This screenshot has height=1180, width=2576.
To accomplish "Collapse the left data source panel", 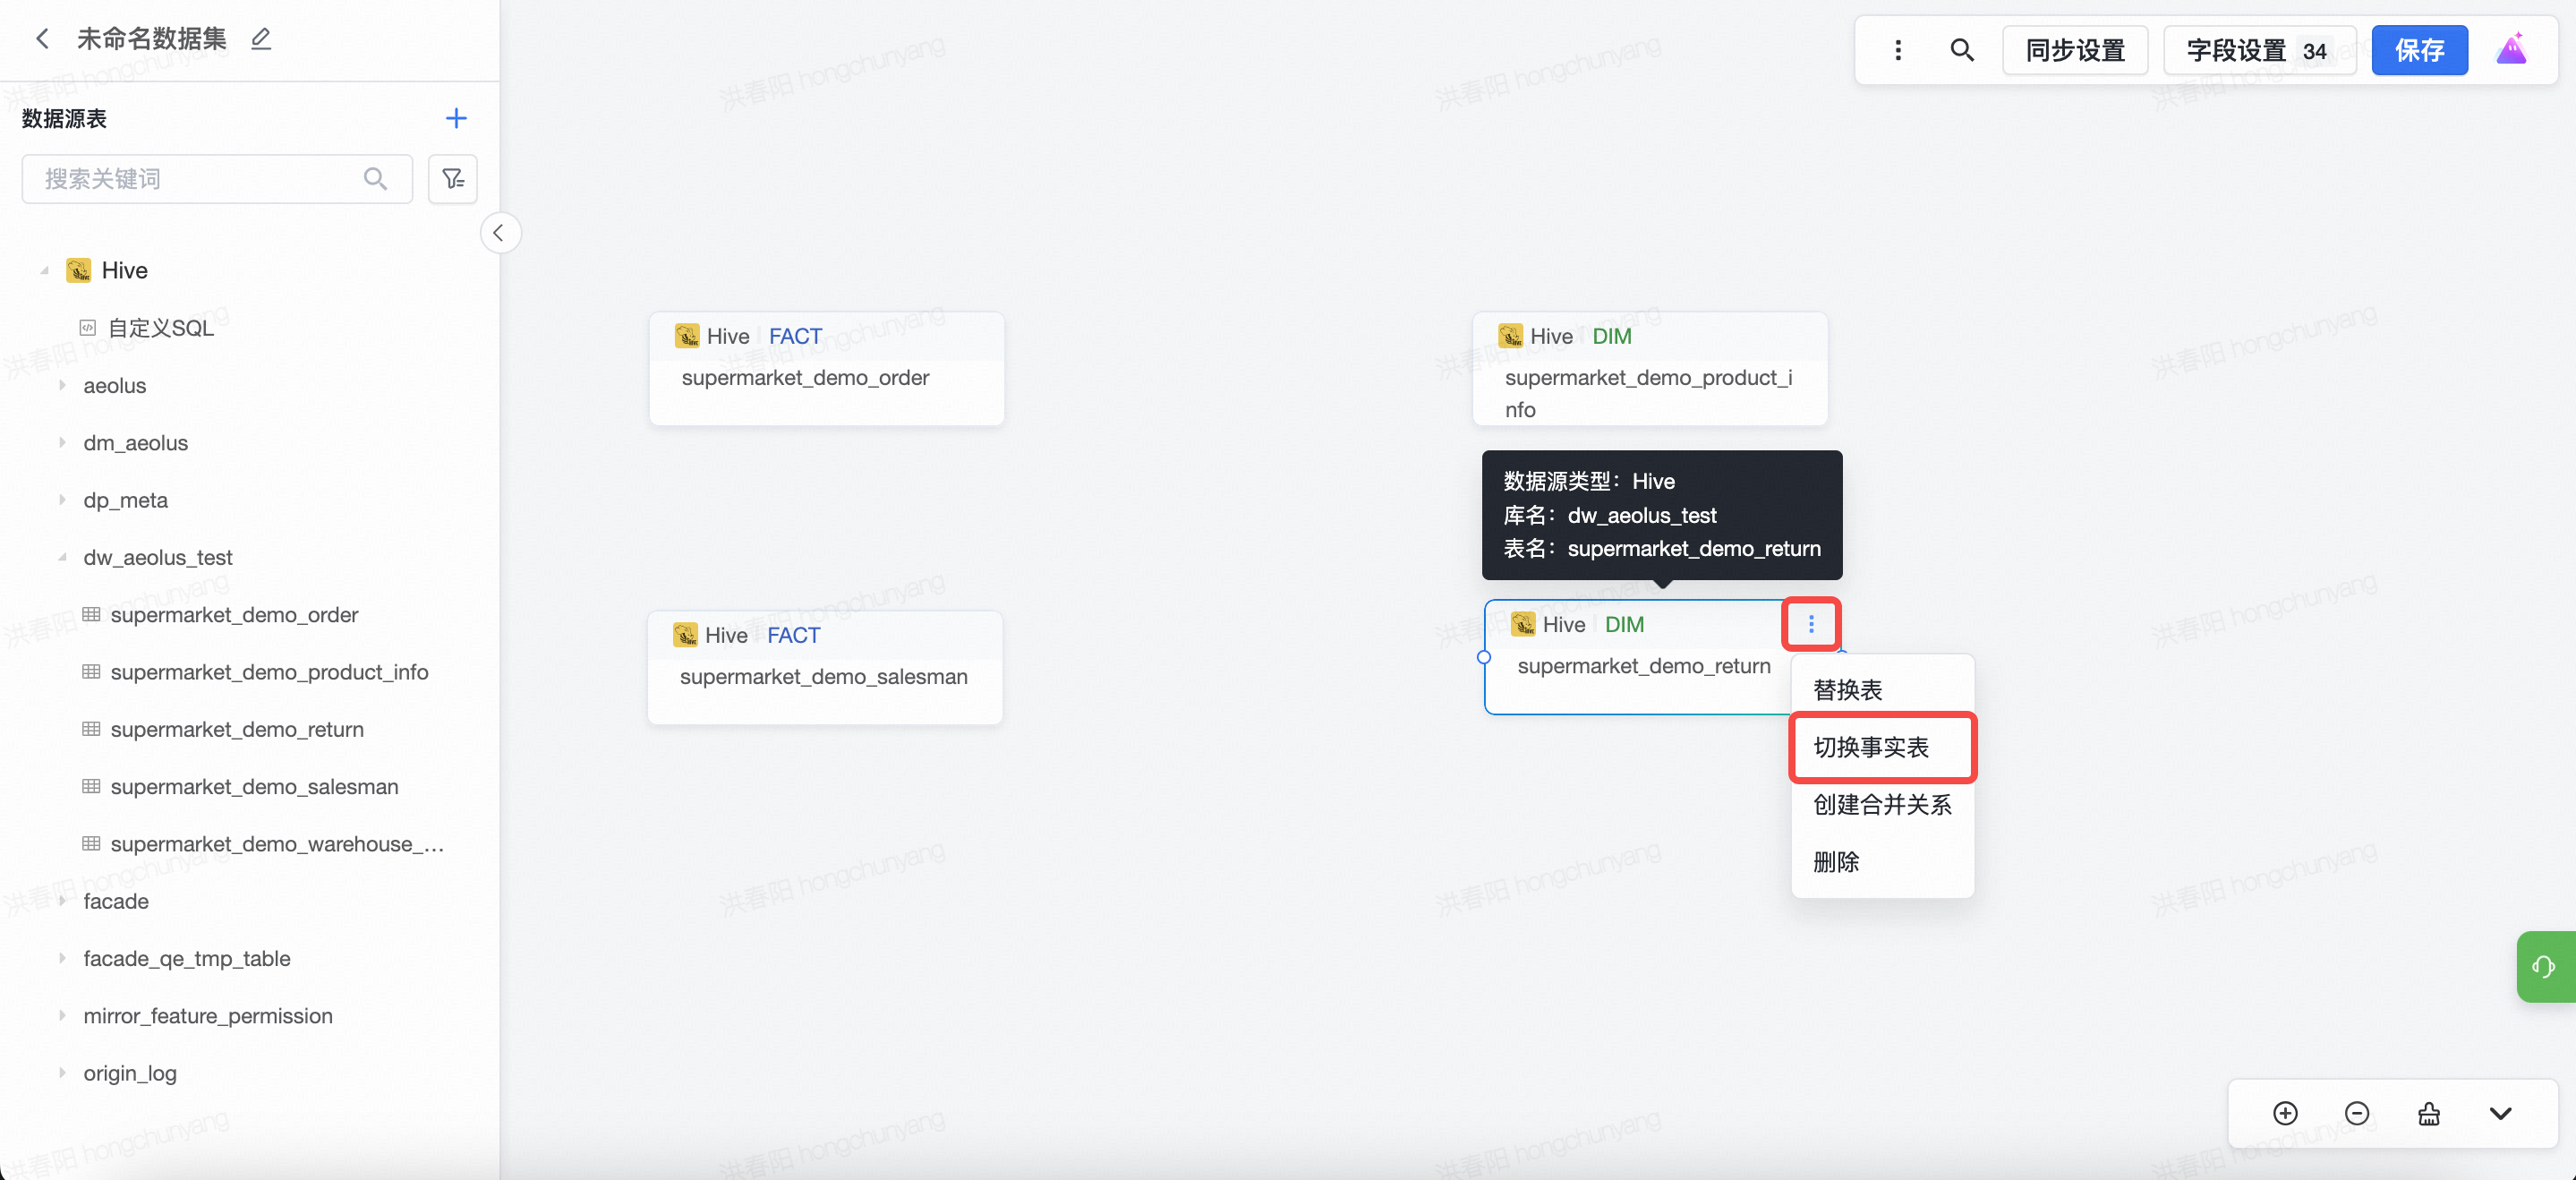I will pyautogui.click(x=499, y=233).
